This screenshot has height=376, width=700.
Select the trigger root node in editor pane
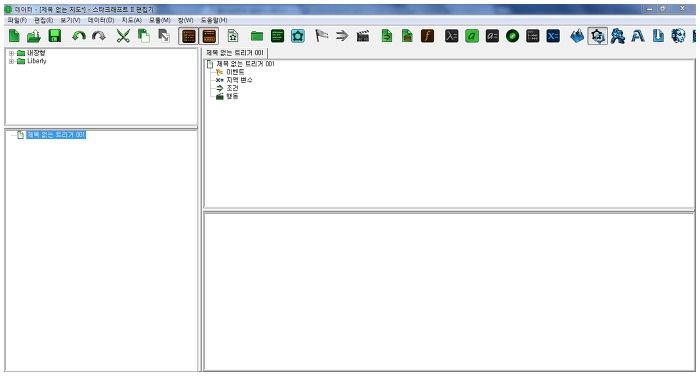tap(245, 64)
